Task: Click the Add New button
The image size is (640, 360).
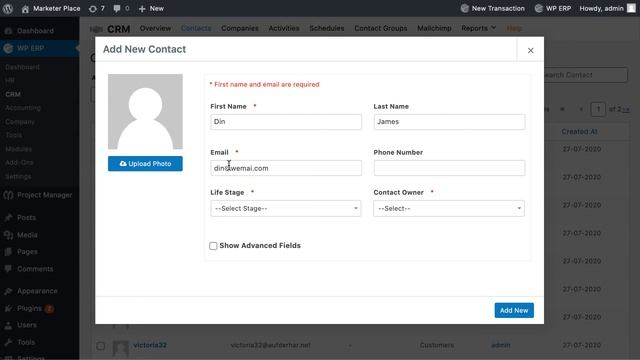Action: tap(514, 311)
